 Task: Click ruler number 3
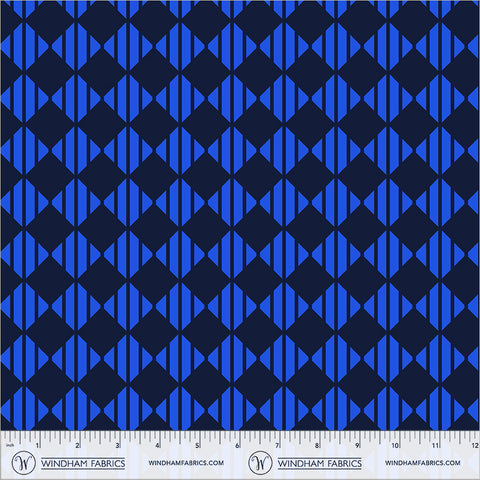[x=118, y=446]
